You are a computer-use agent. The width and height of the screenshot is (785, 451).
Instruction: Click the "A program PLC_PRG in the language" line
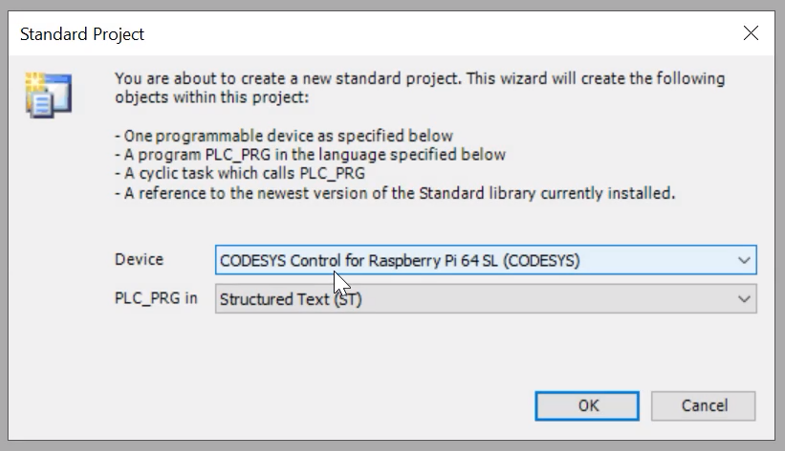(x=310, y=155)
